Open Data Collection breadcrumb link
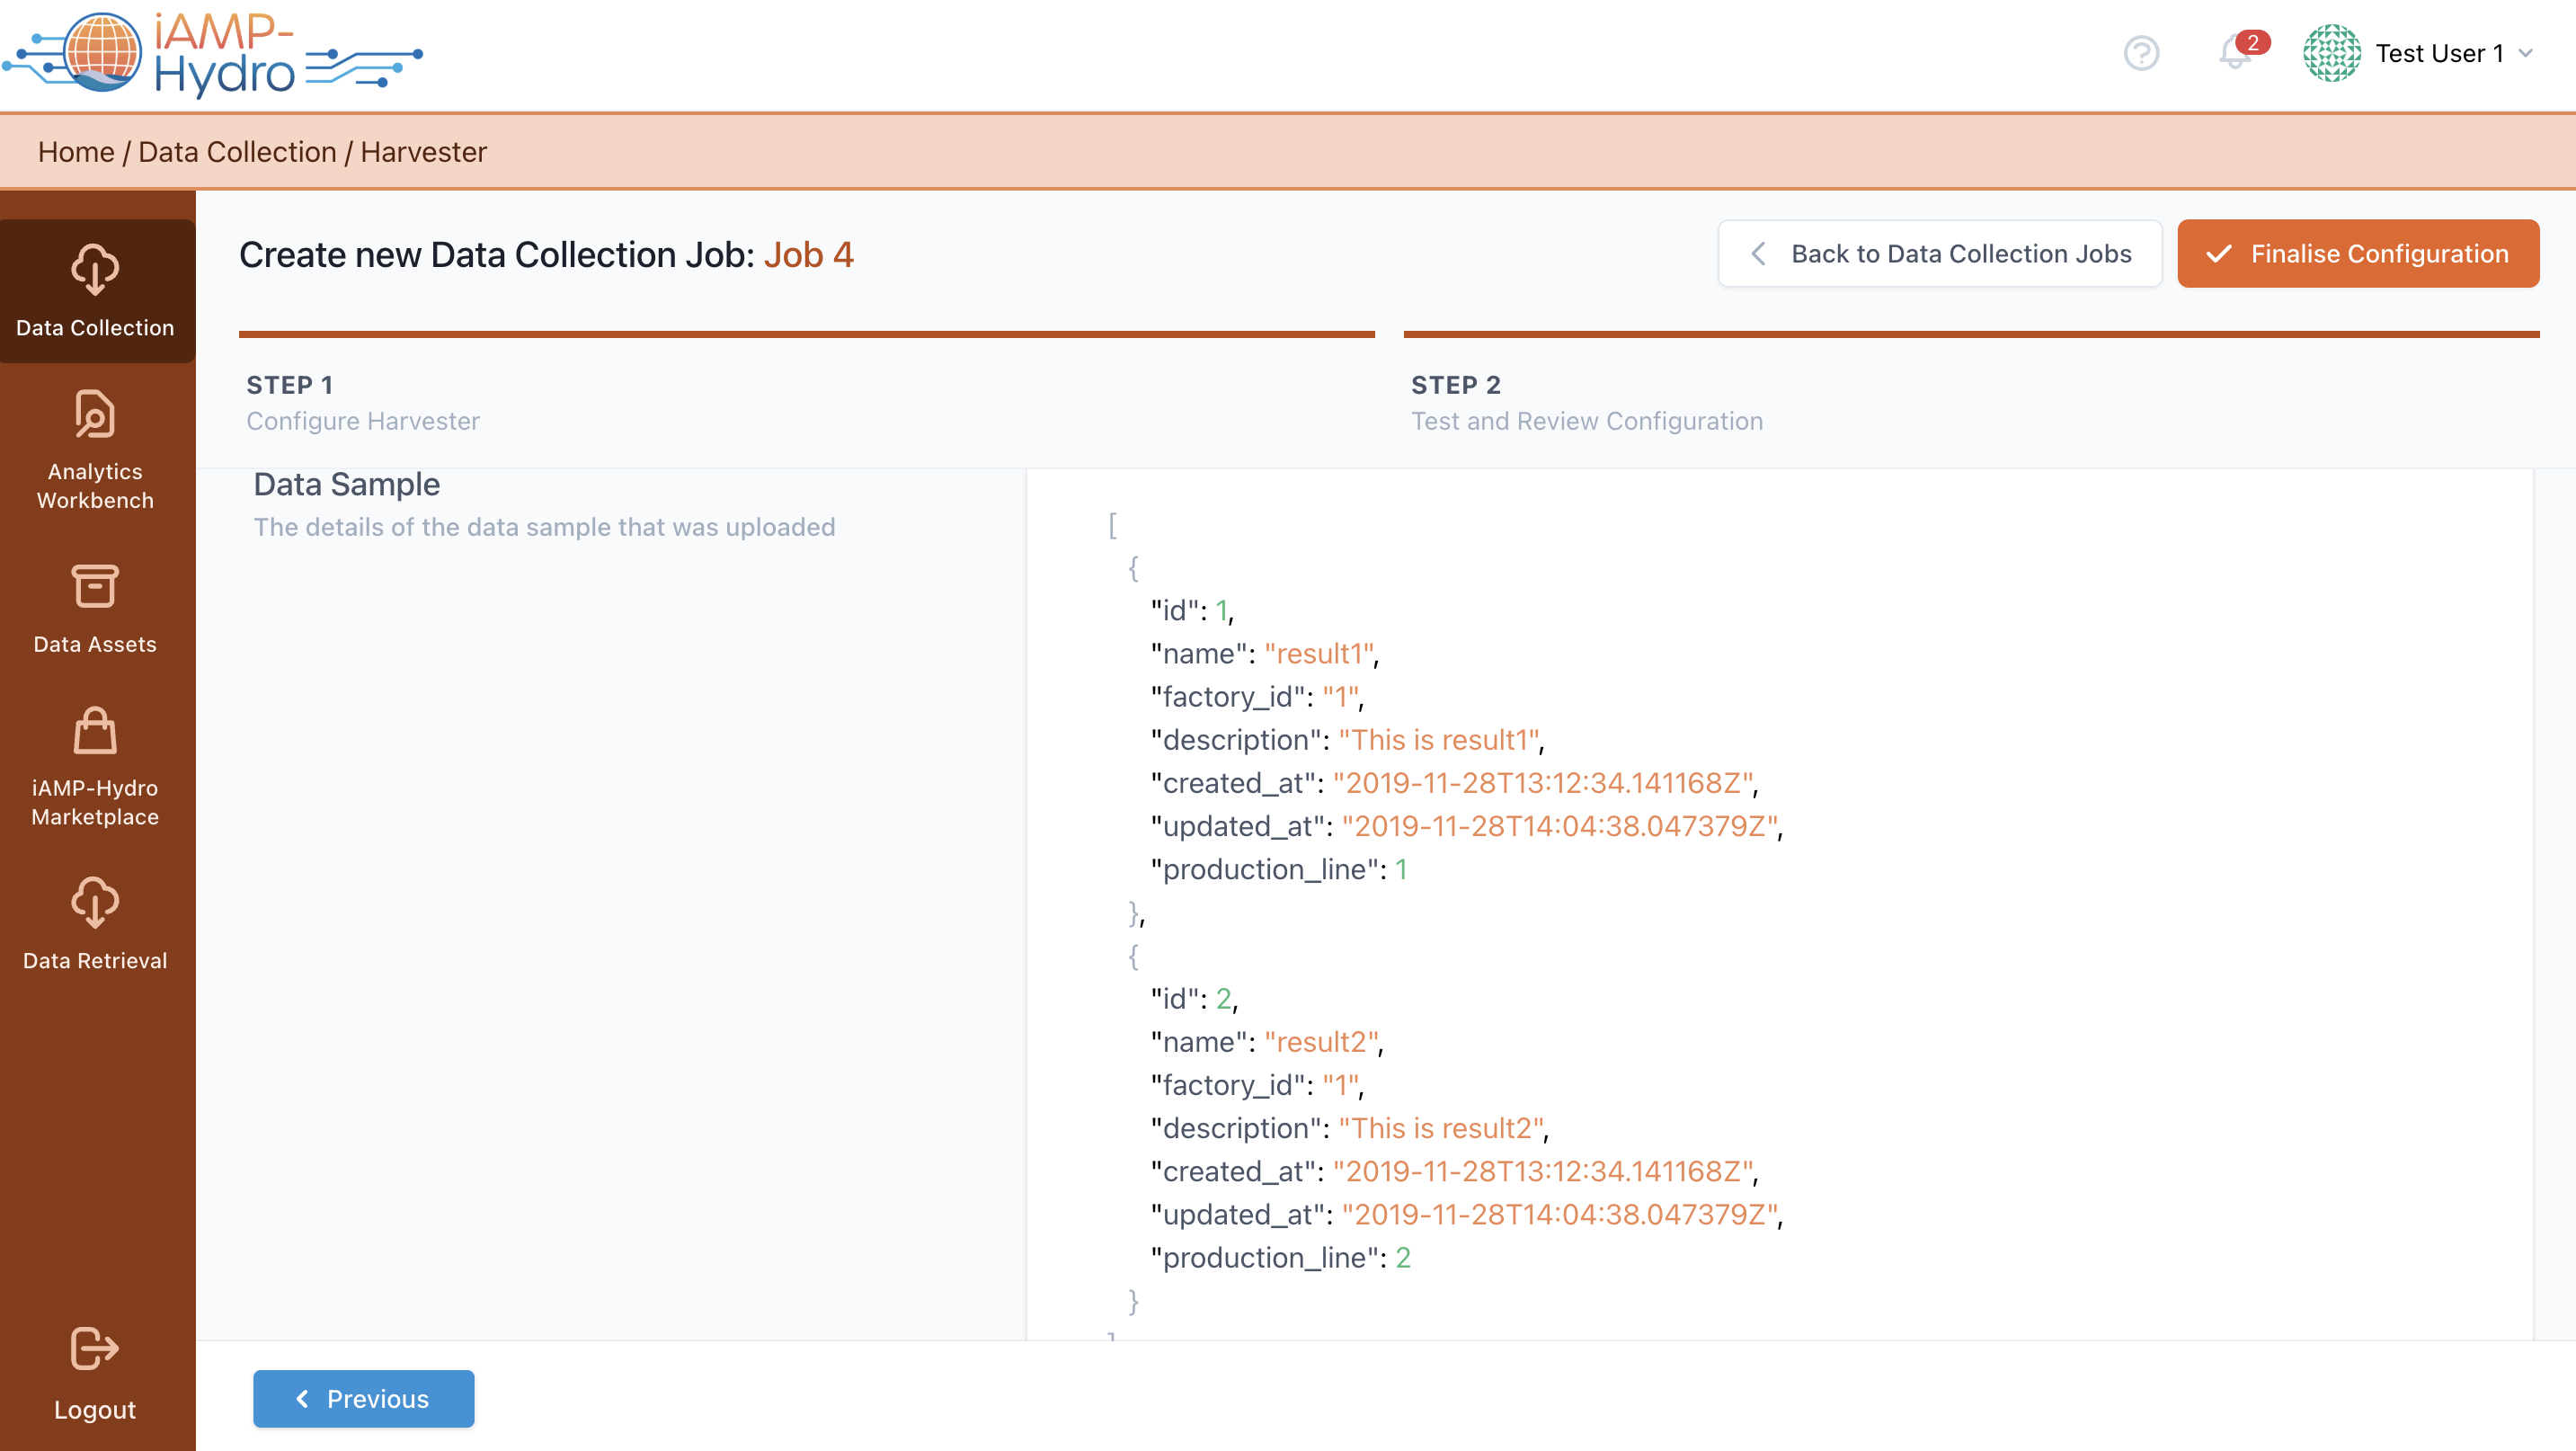This screenshot has height=1451, width=2576. click(237, 152)
